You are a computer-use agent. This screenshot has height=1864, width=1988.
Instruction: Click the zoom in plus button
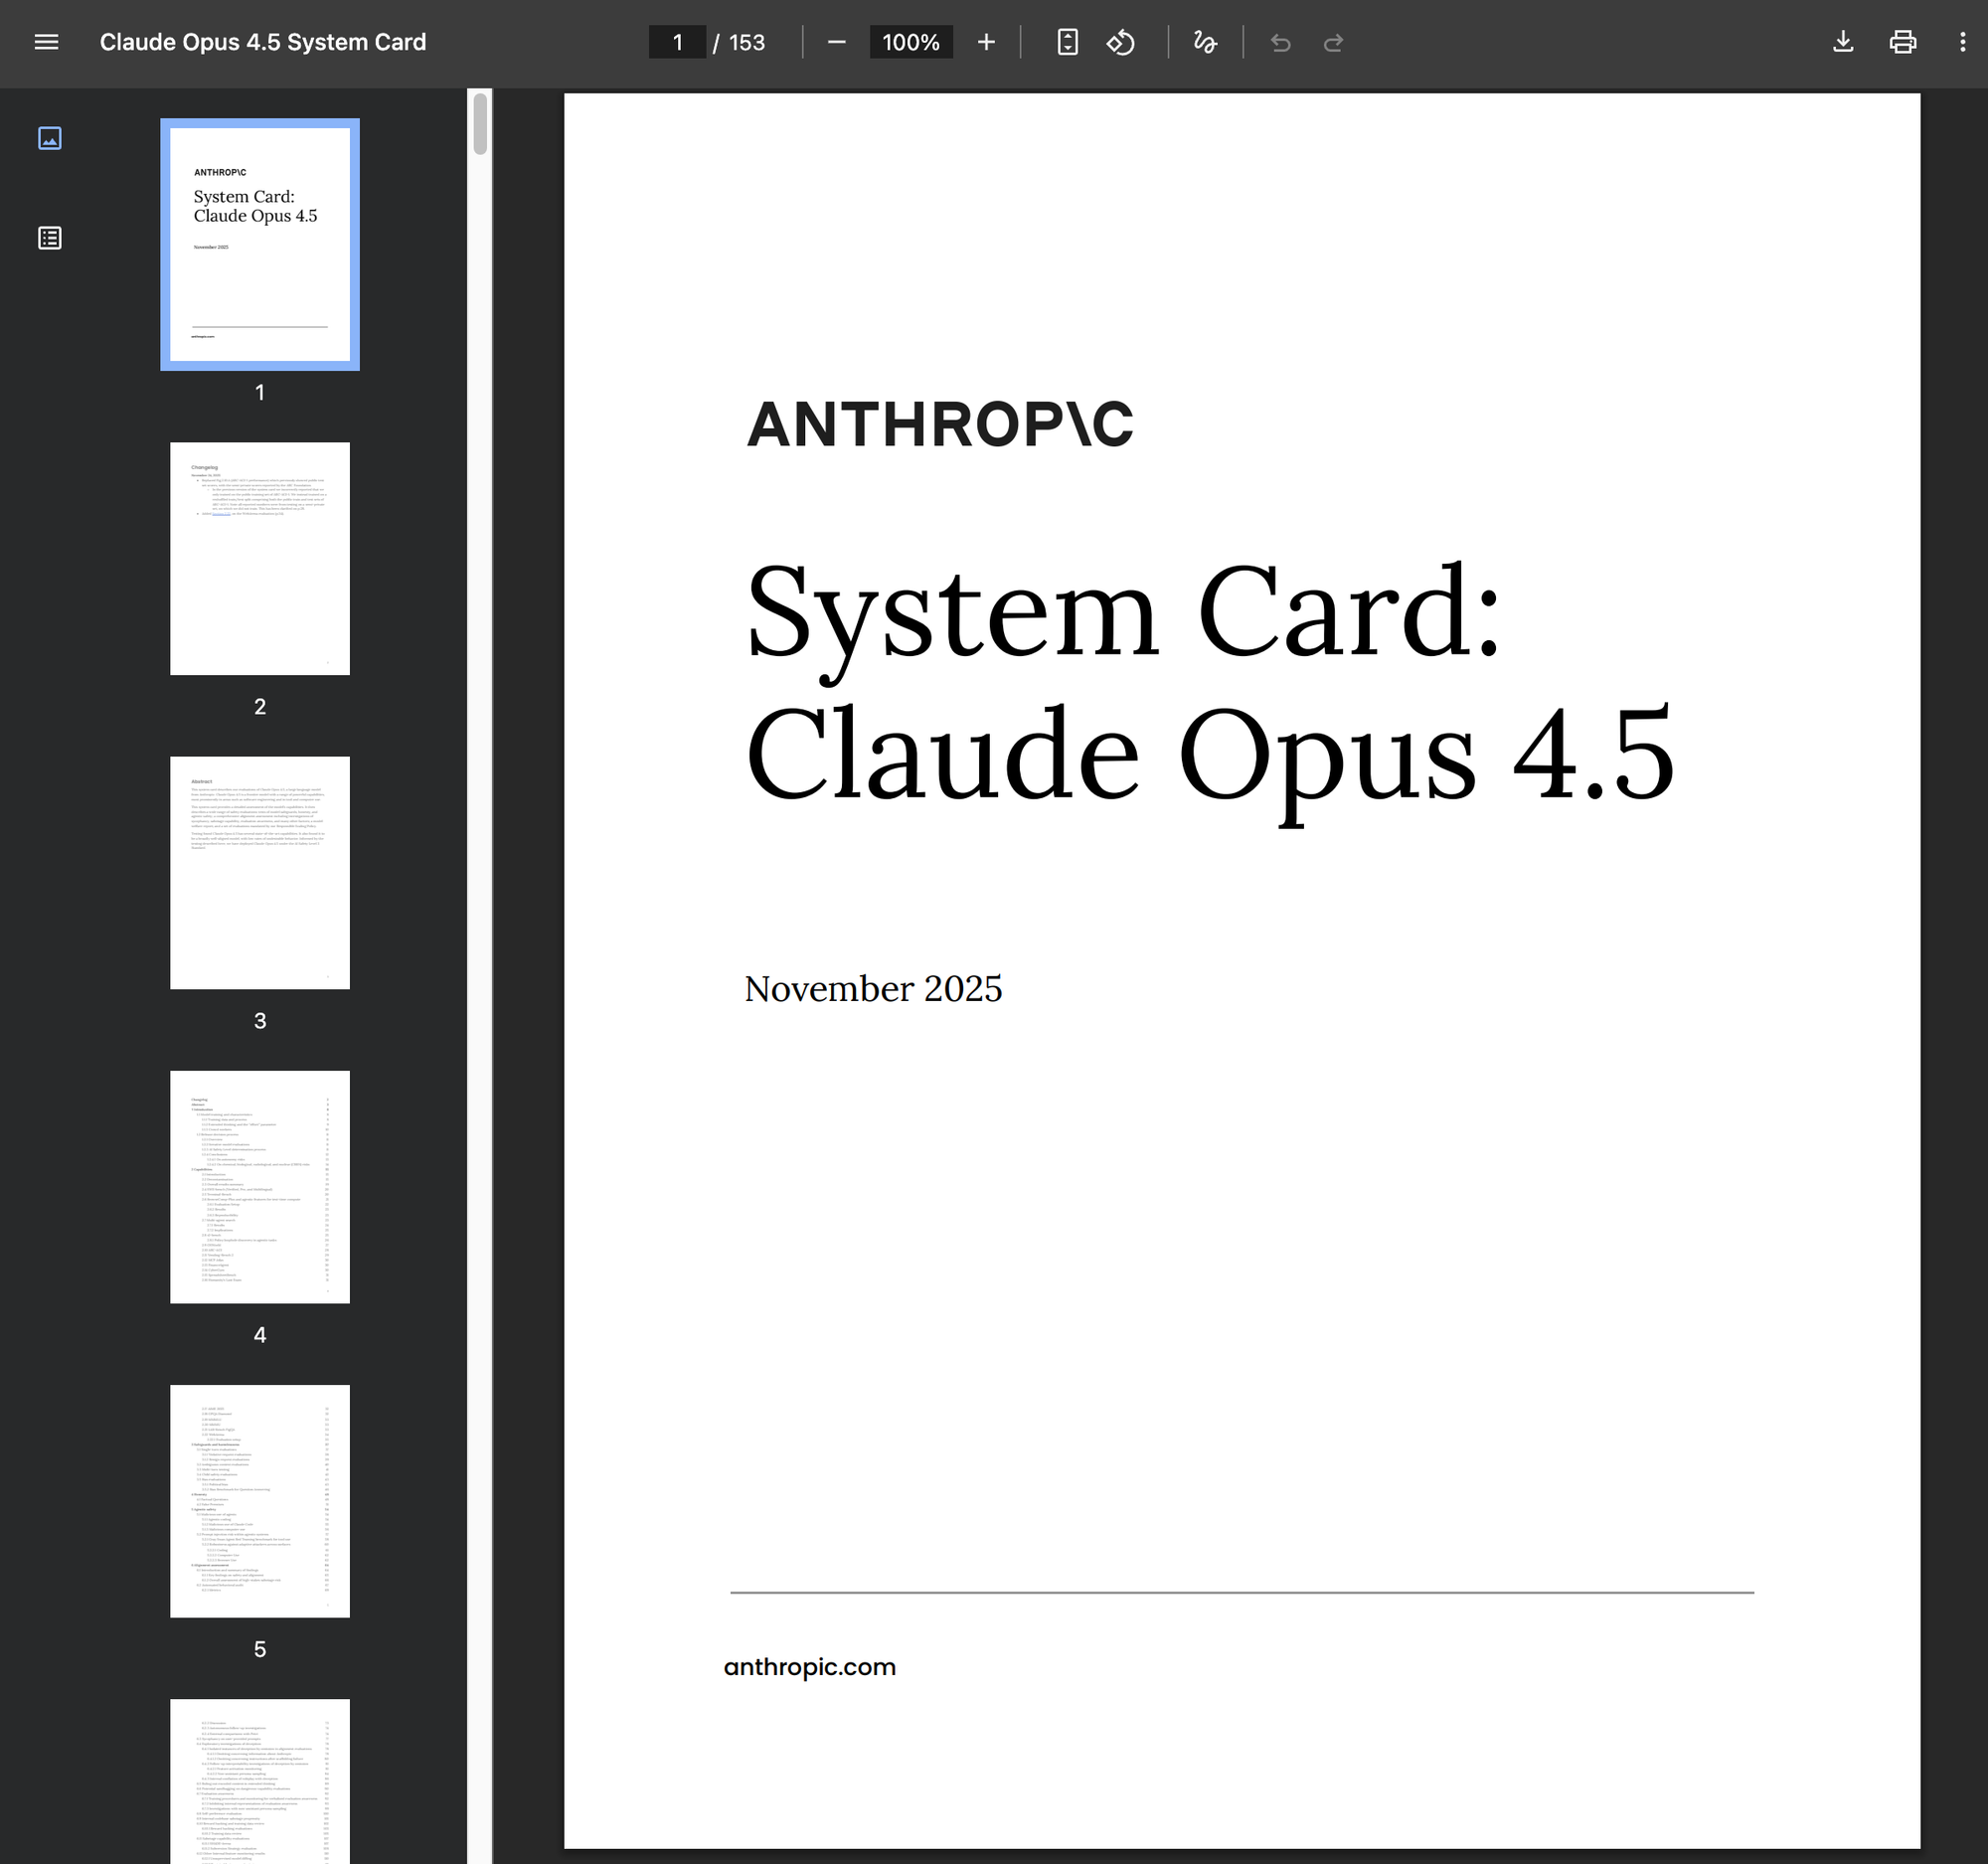coord(986,42)
